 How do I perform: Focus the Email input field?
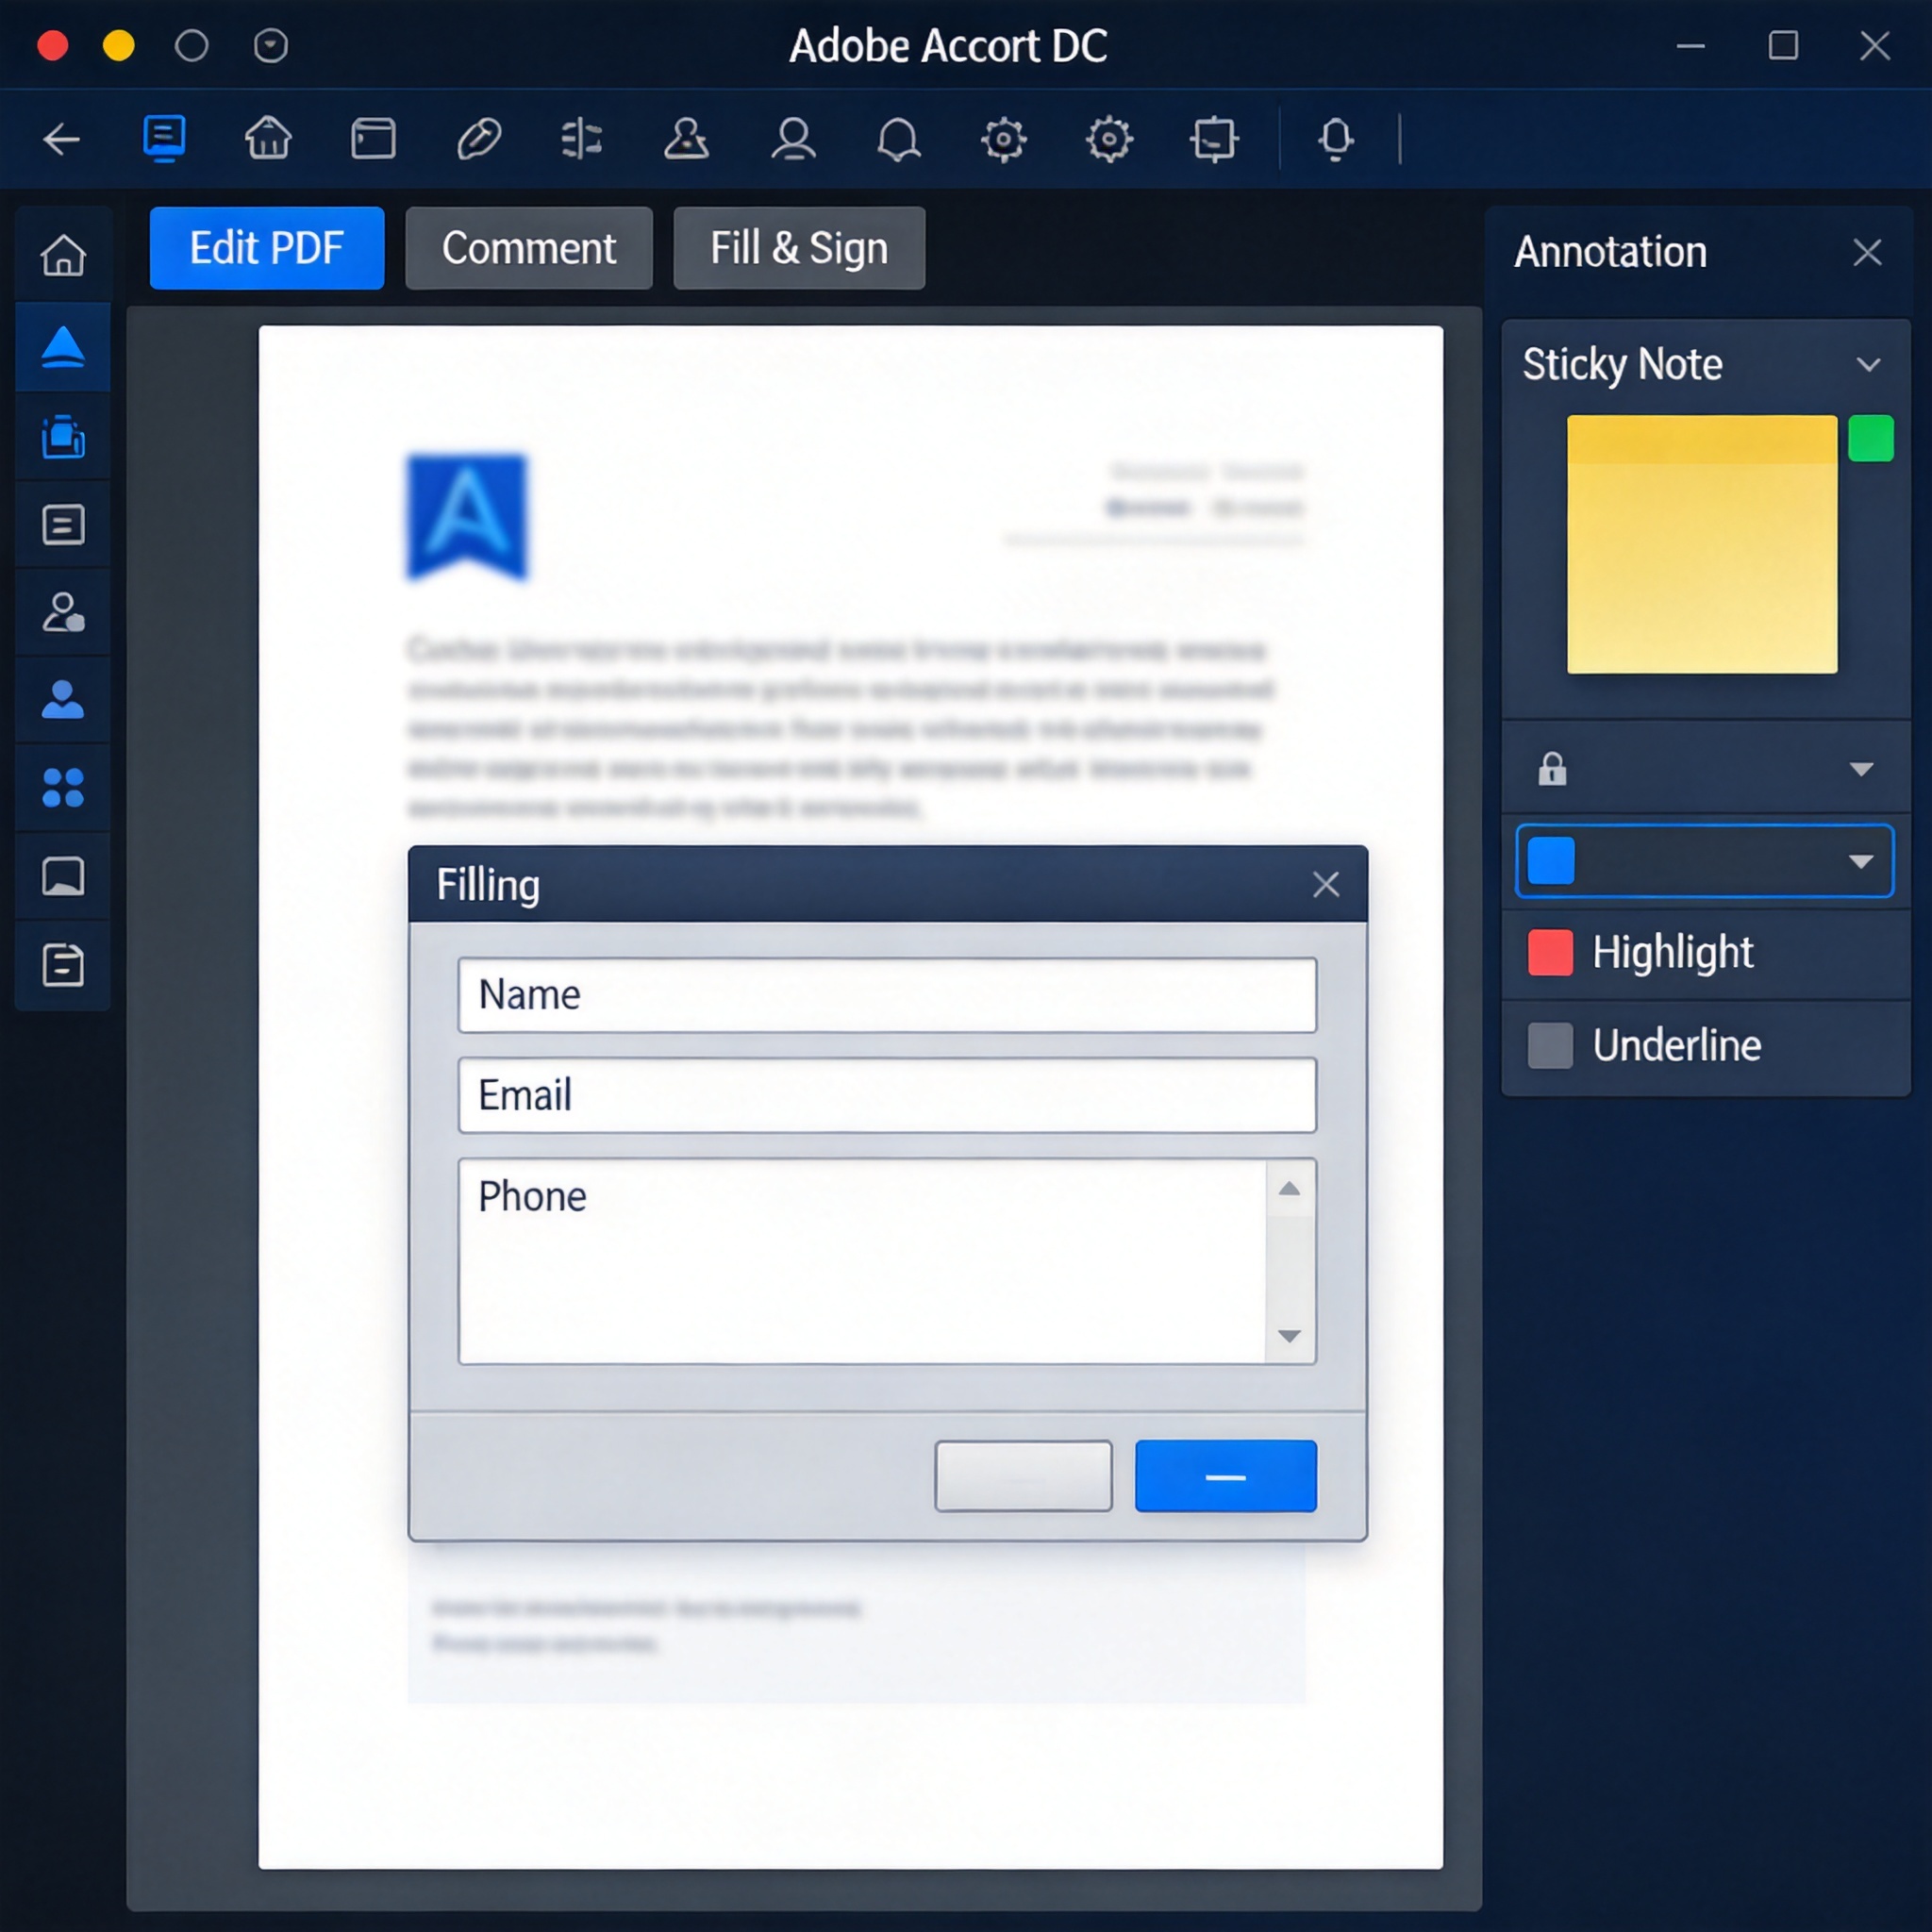[887, 1095]
